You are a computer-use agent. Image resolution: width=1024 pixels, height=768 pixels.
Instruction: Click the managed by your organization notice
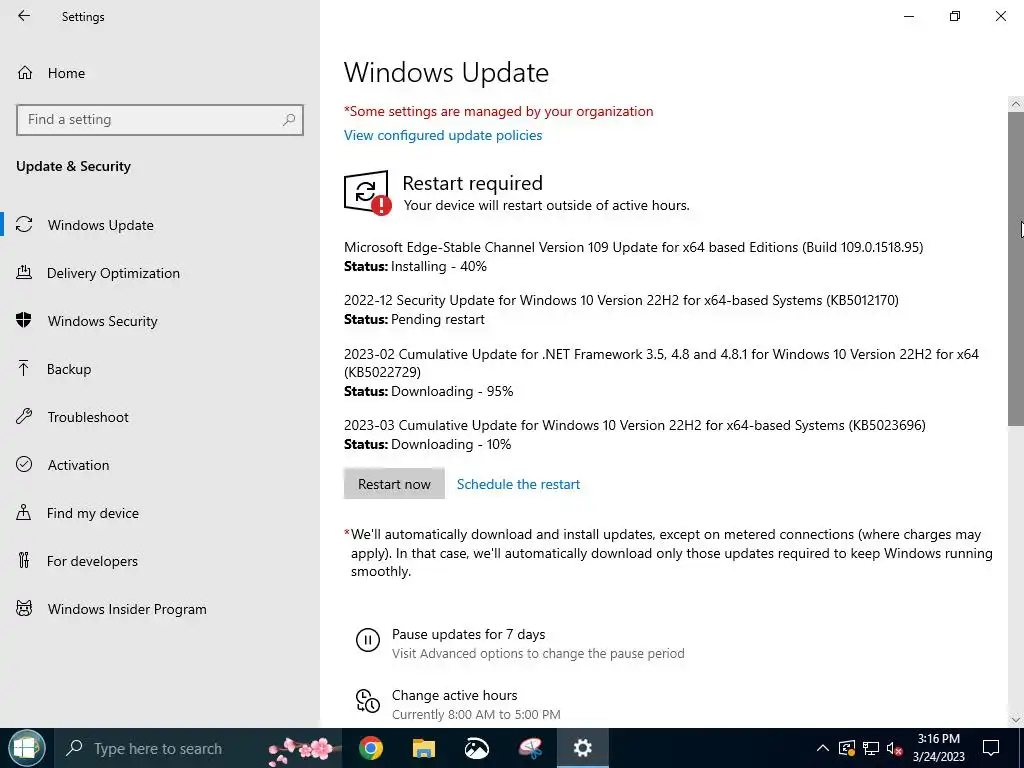(x=498, y=111)
